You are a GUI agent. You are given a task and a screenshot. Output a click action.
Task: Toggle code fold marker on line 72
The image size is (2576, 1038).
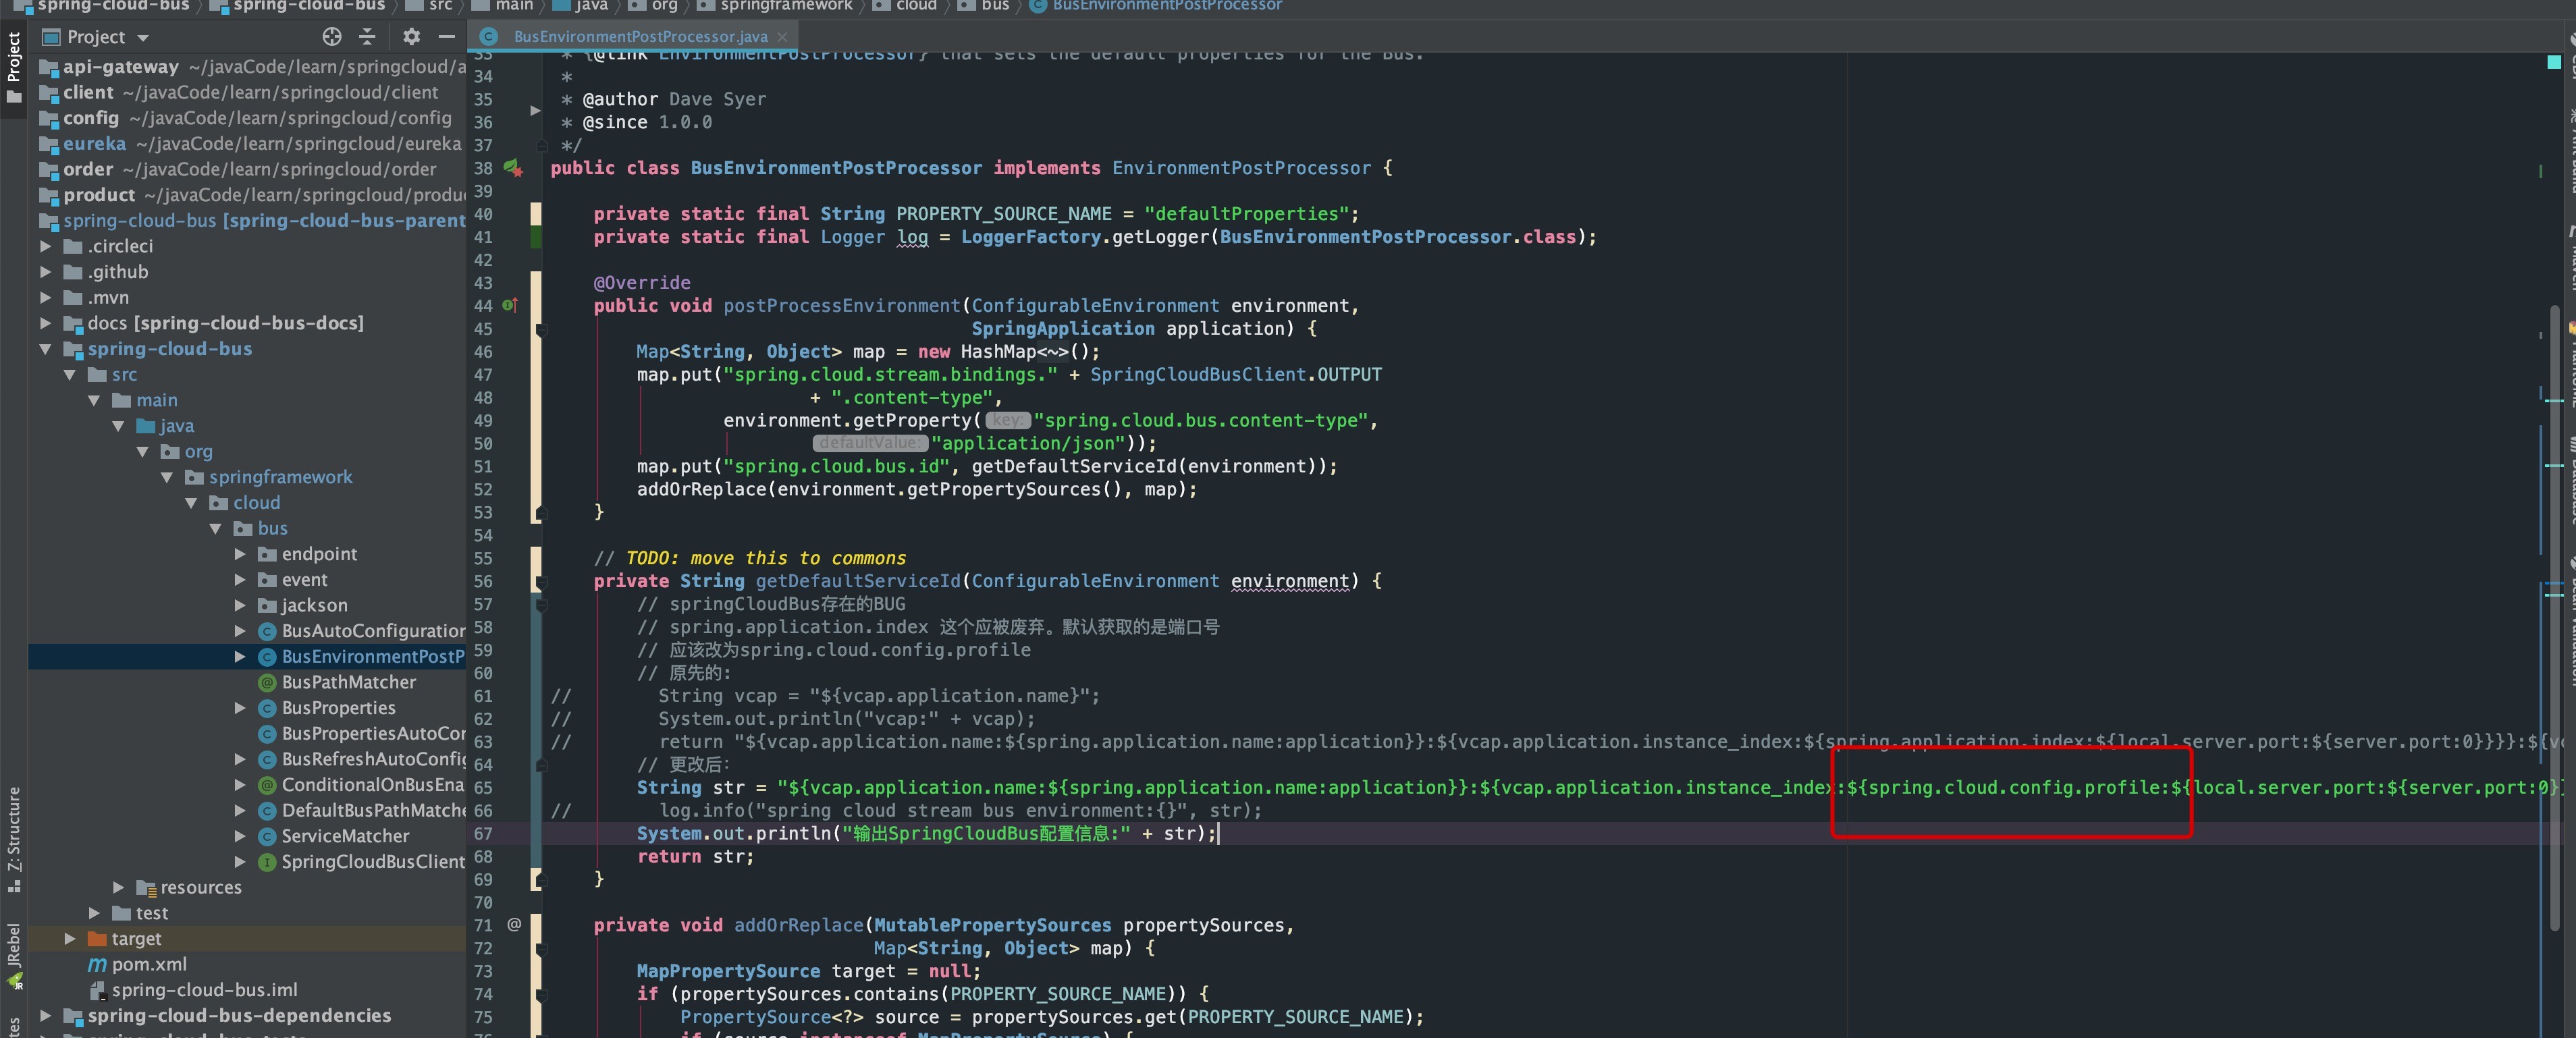[x=541, y=948]
